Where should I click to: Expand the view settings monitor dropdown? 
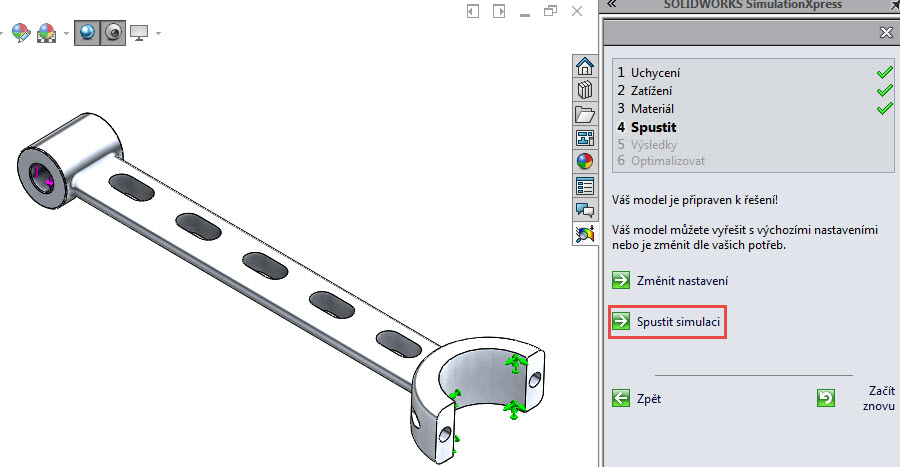tap(158, 33)
